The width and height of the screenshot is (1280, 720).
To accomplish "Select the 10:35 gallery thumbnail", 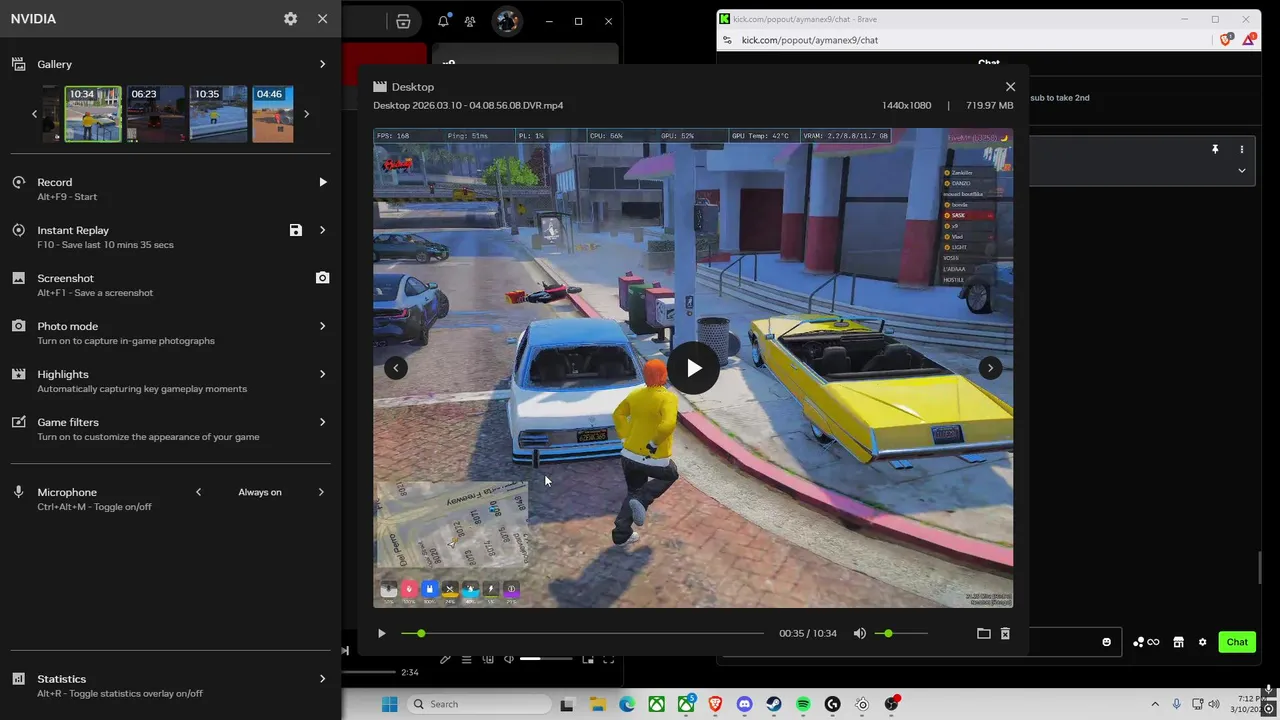I will pos(218,114).
